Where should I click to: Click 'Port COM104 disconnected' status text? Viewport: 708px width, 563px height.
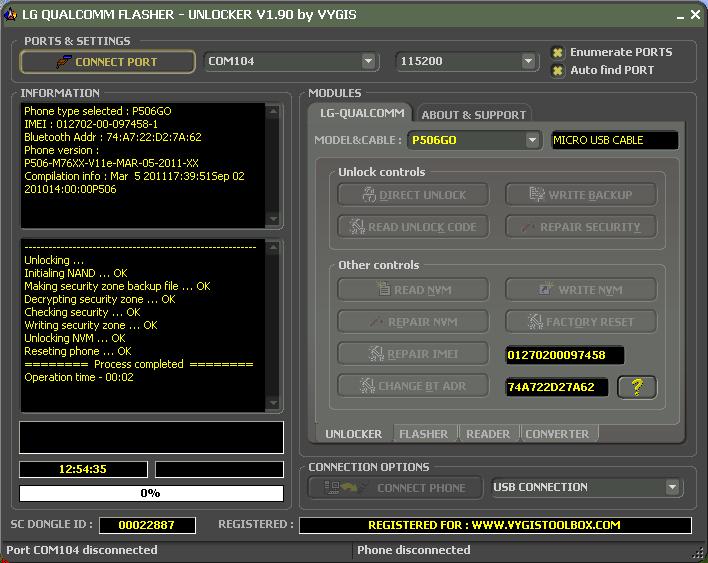[82, 550]
